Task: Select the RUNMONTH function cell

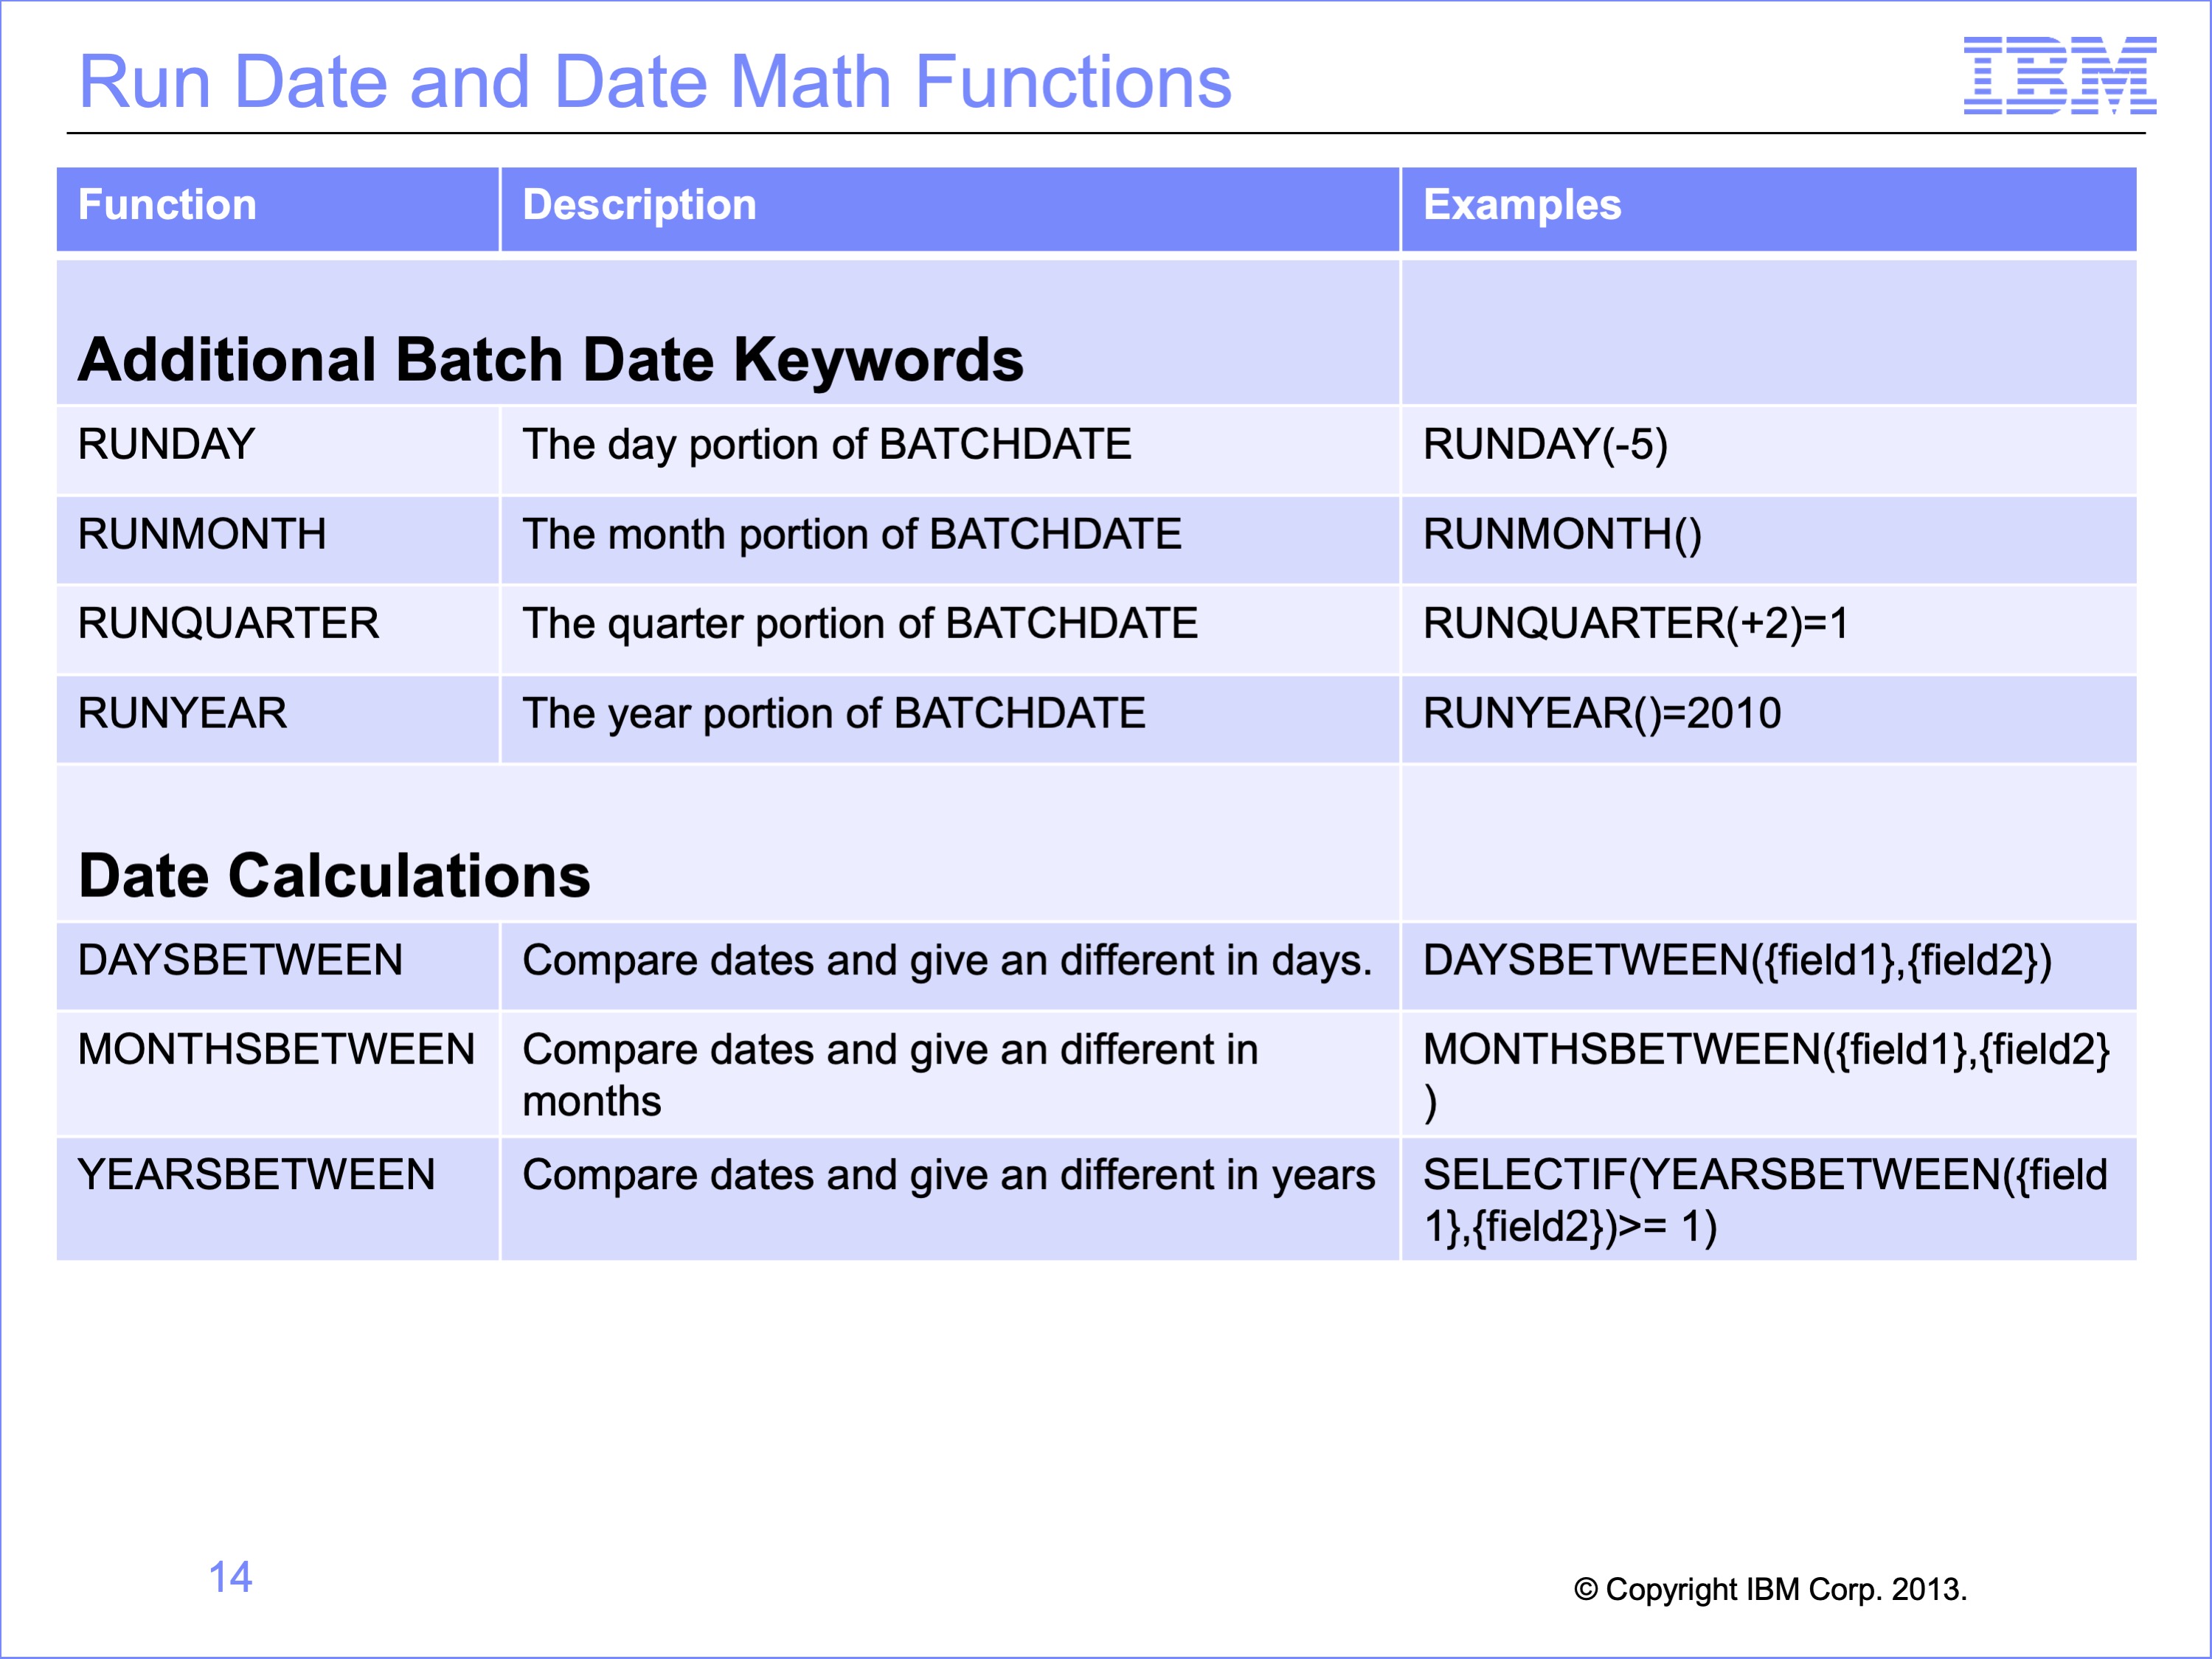Action: pyautogui.click(x=278, y=539)
